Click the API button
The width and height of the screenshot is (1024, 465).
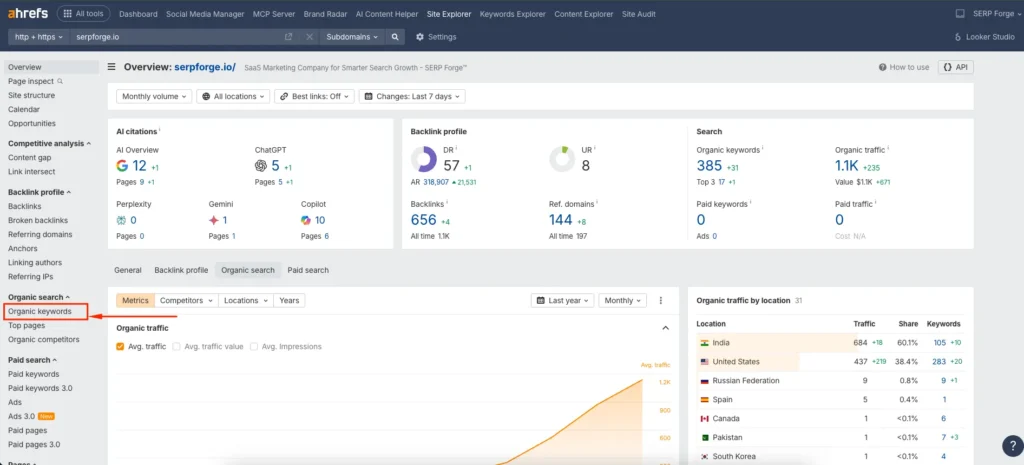pyautogui.click(x=957, y=67)
